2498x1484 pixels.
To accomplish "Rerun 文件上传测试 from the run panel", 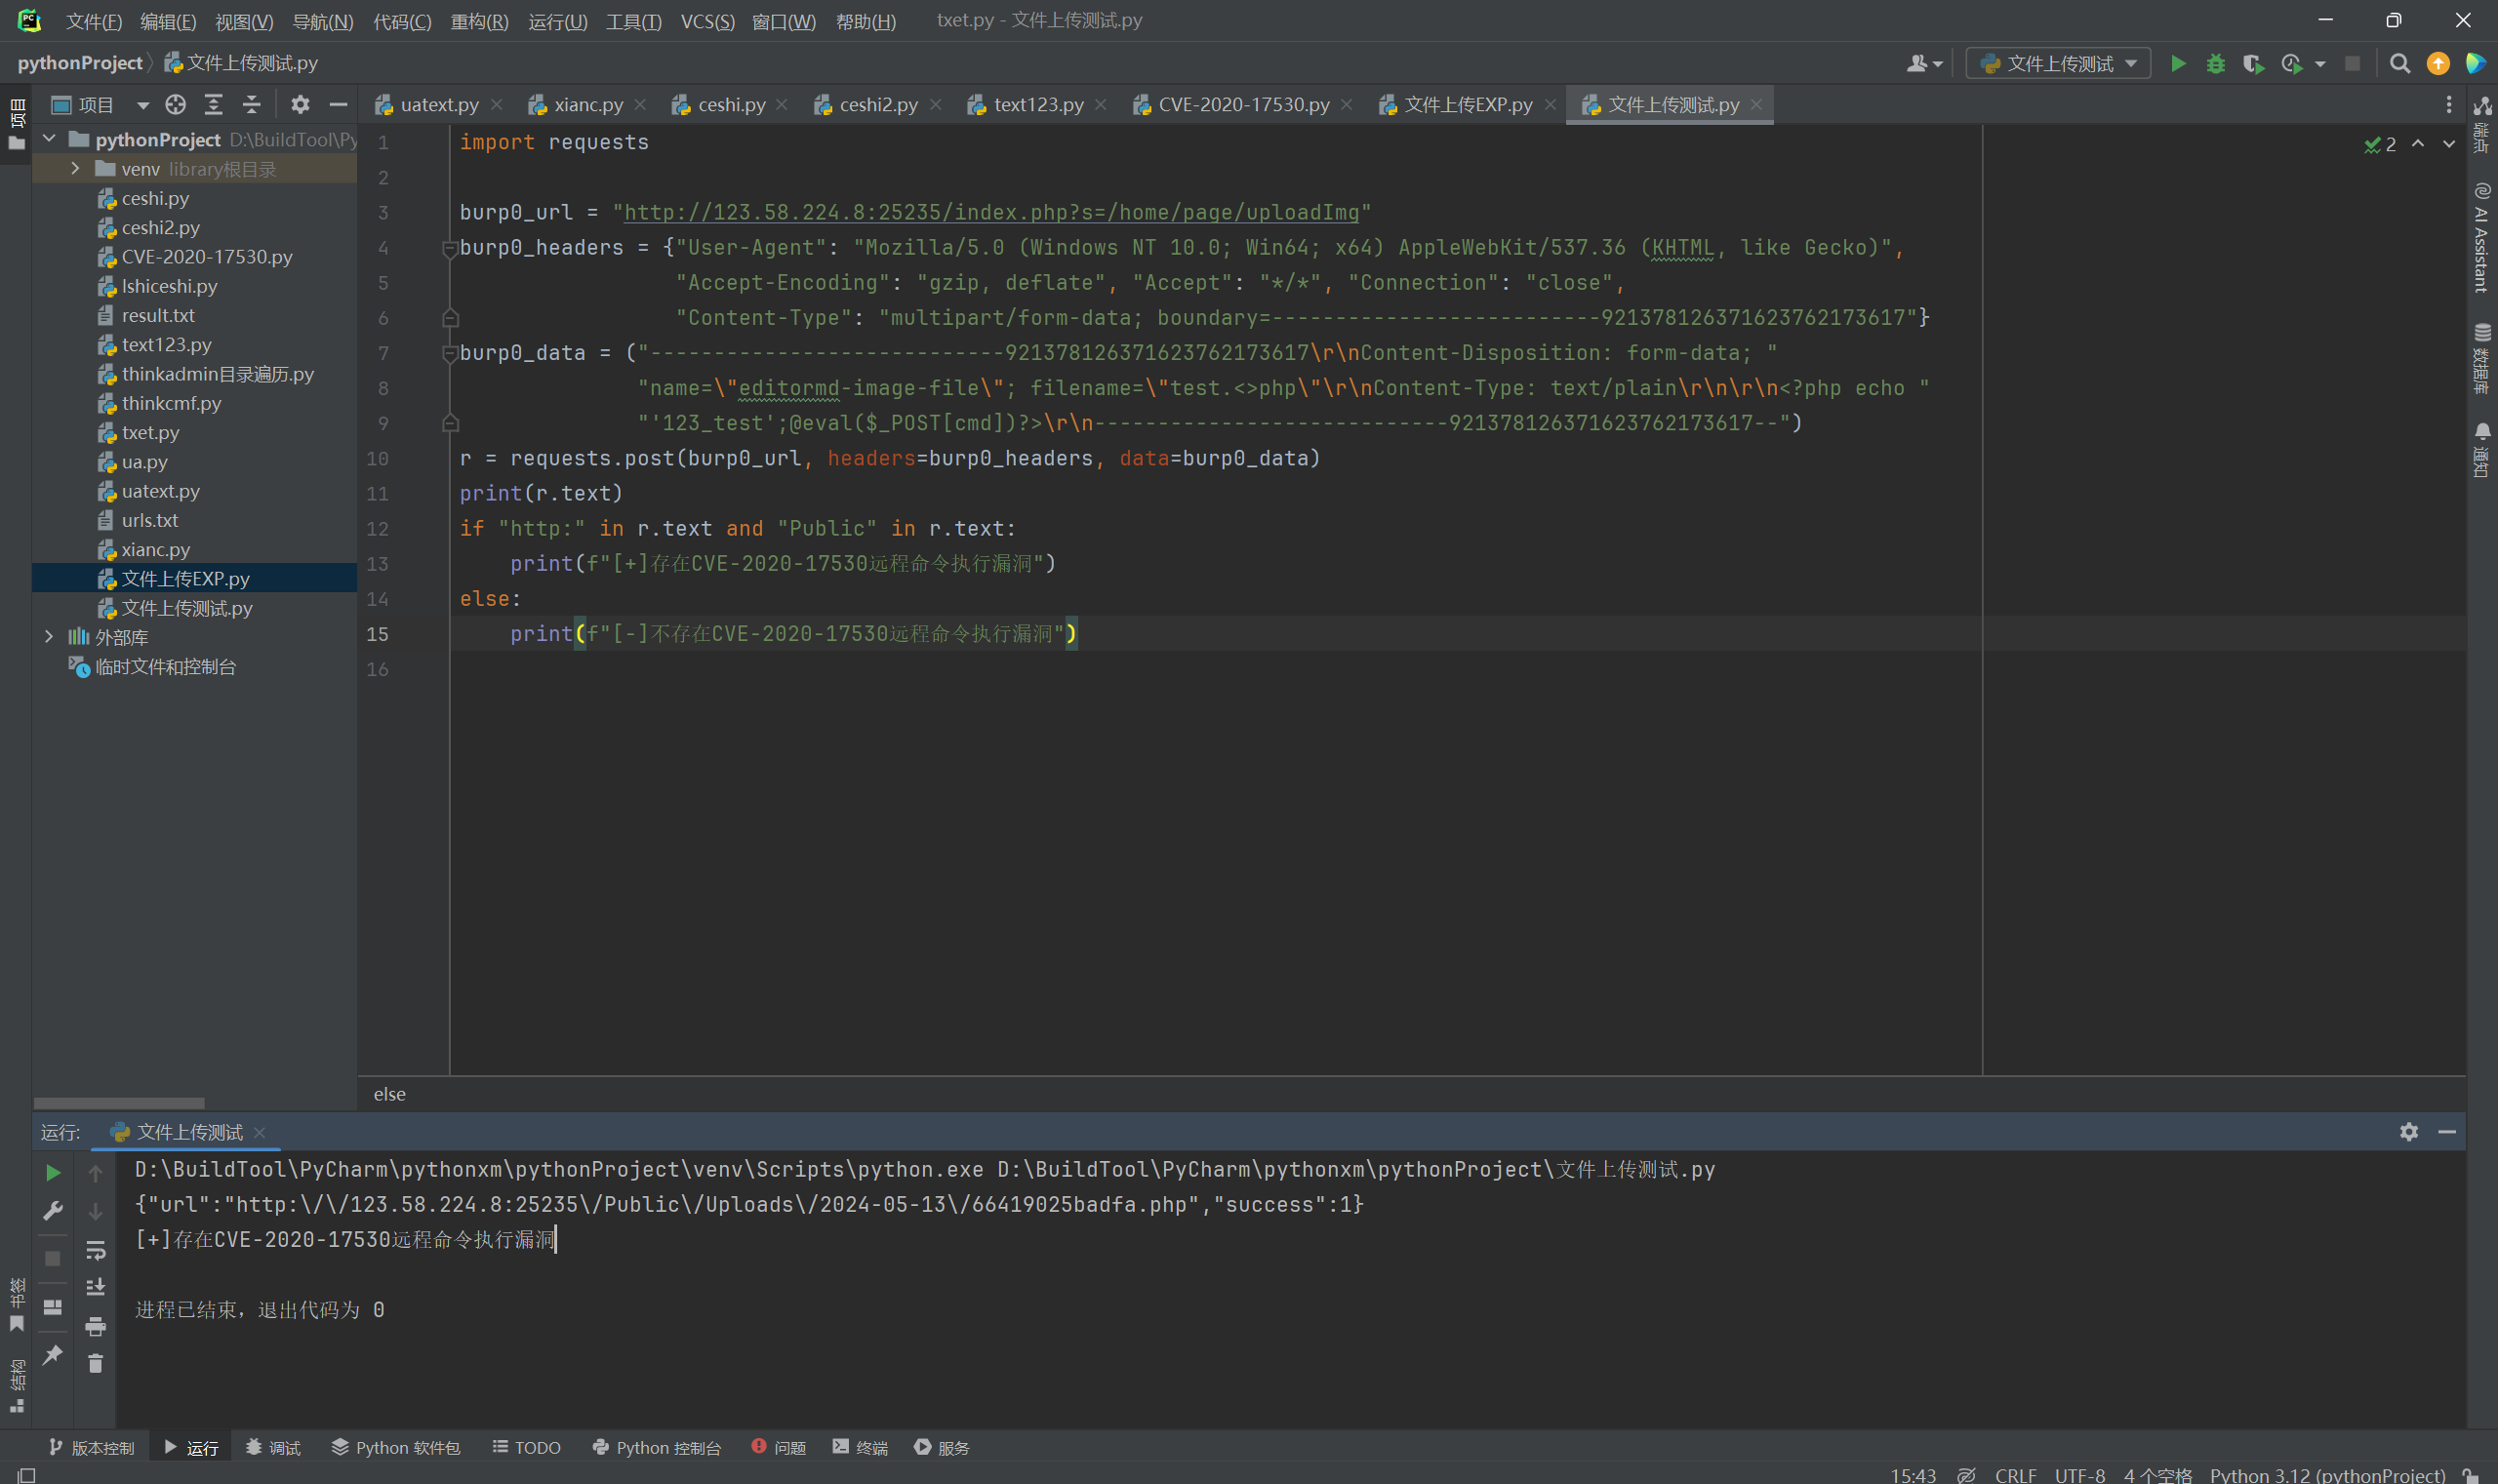I will coord(53,1172).
